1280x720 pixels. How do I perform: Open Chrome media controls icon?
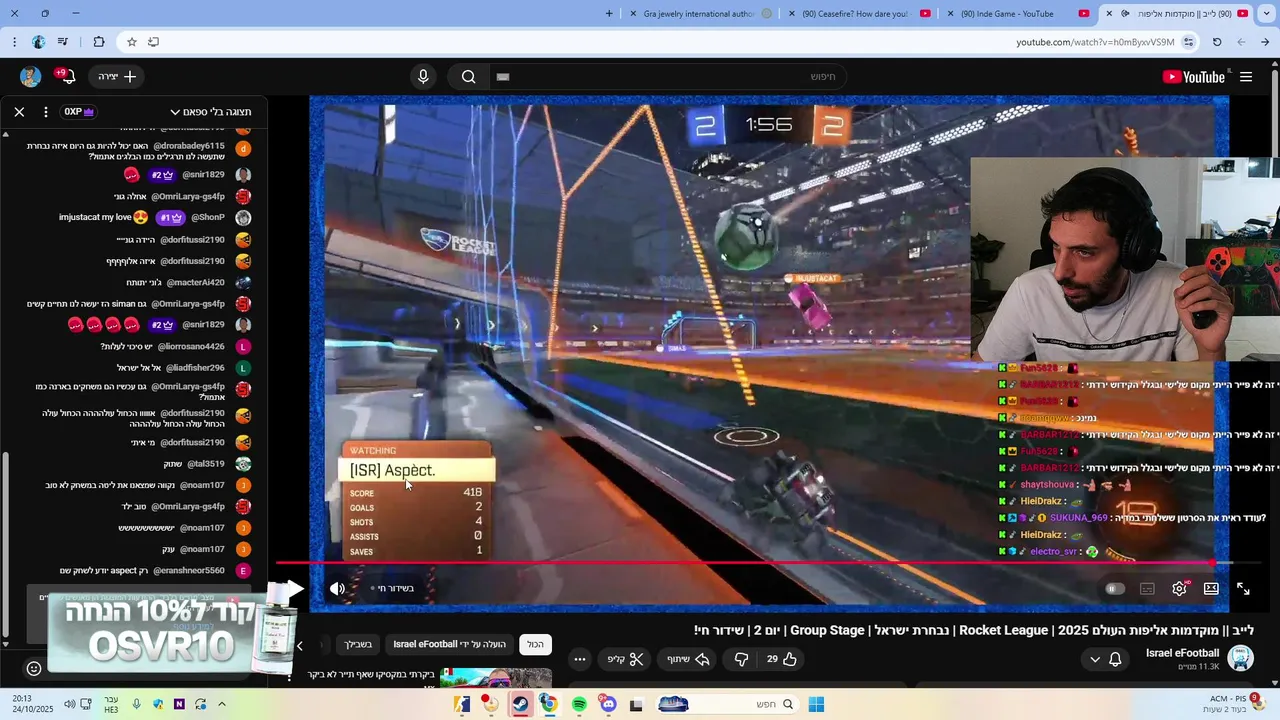click(64, 42)
